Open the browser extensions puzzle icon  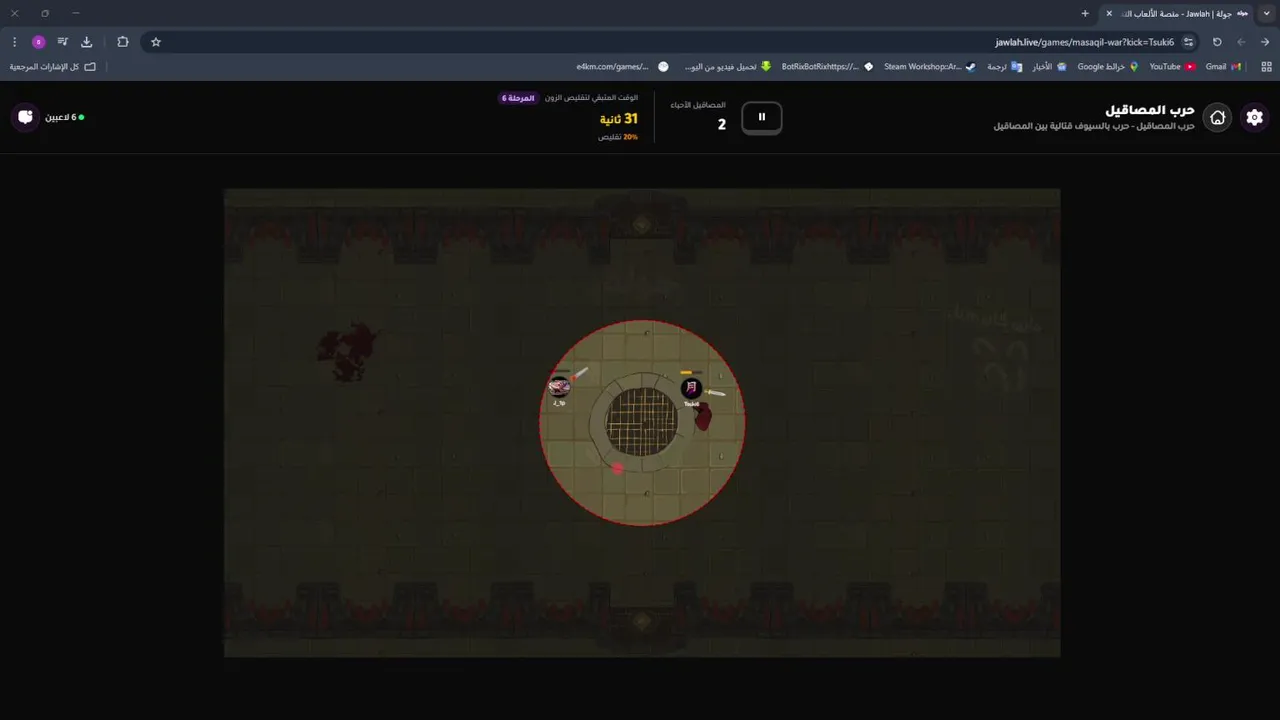point(123,42)
